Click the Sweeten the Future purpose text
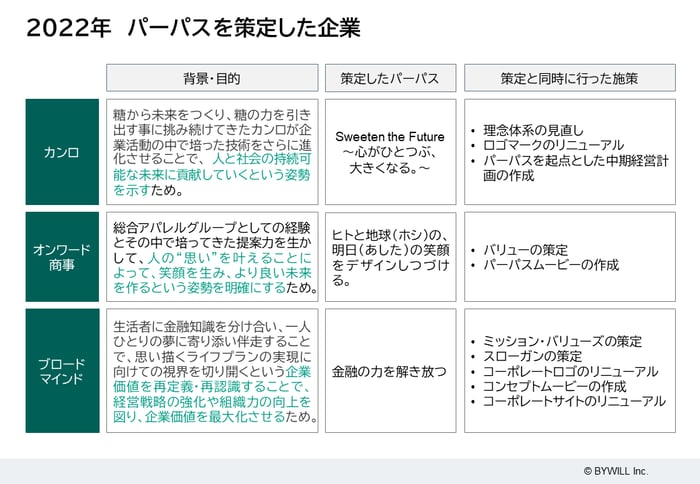 coord(390,152)
